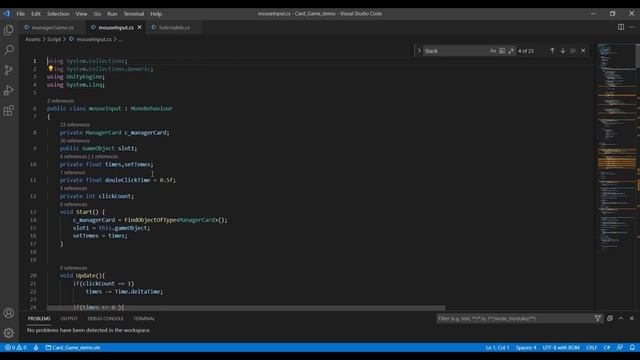Close the bottom panel

pos(631,318)
